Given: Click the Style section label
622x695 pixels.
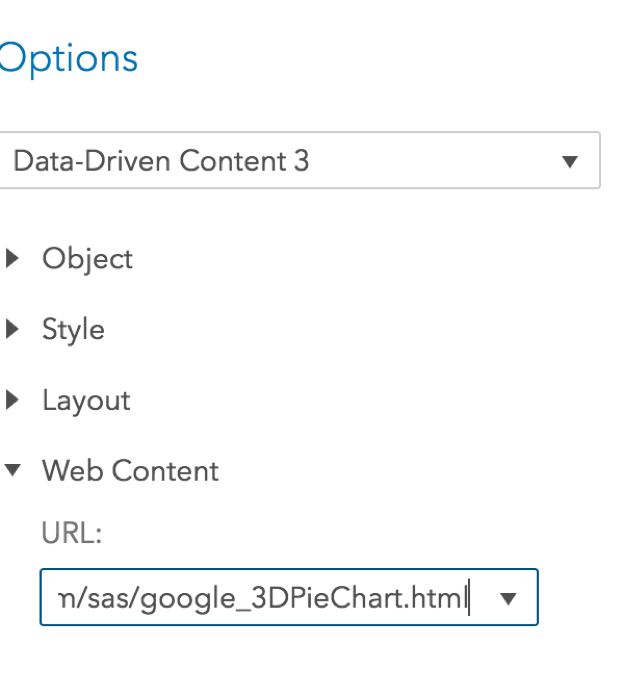Looking at the screenshot, I should pos(73,330).
